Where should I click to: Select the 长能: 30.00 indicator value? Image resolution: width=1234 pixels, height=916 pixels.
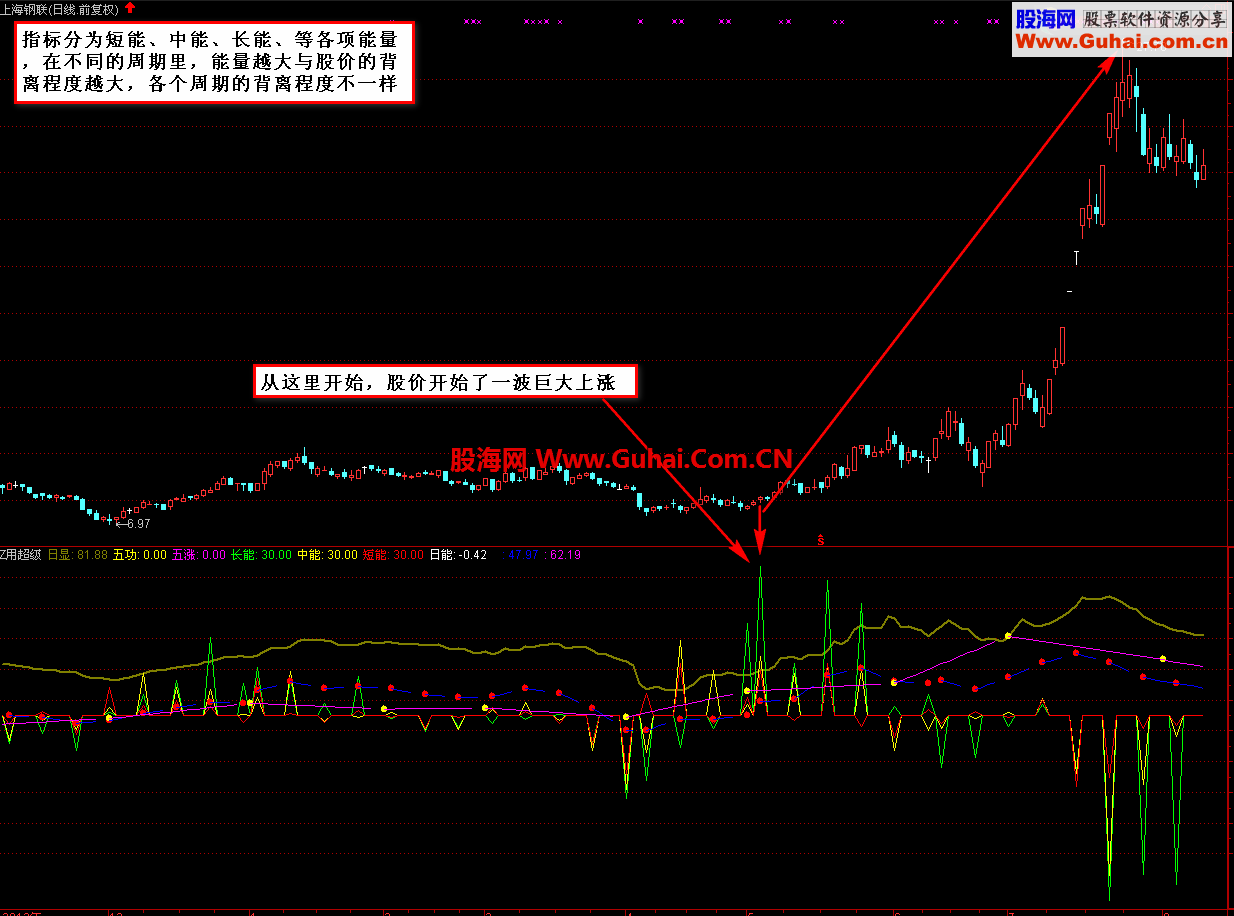click(x=261, y=554)
